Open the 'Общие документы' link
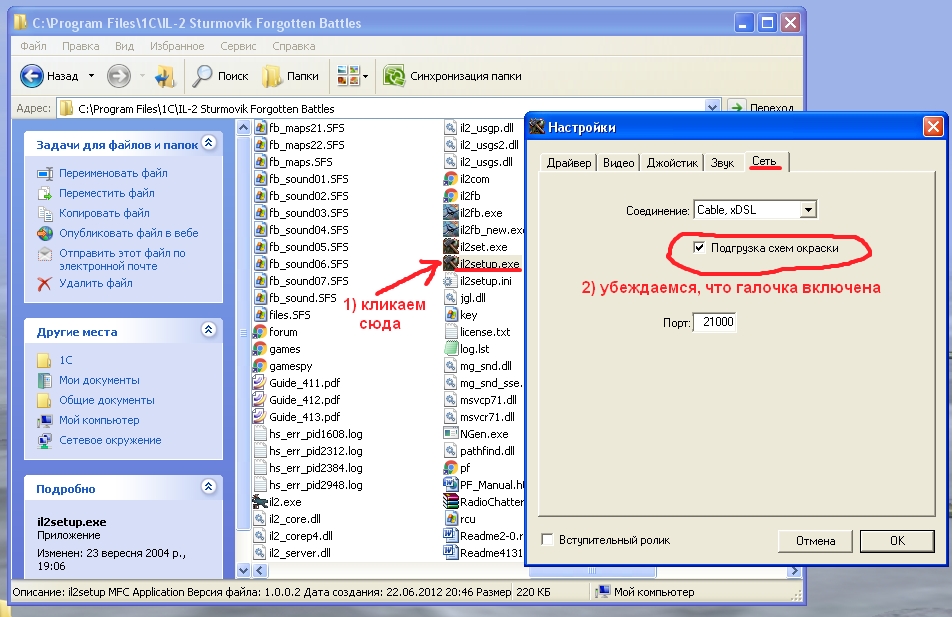 click(x=107, y=400)
